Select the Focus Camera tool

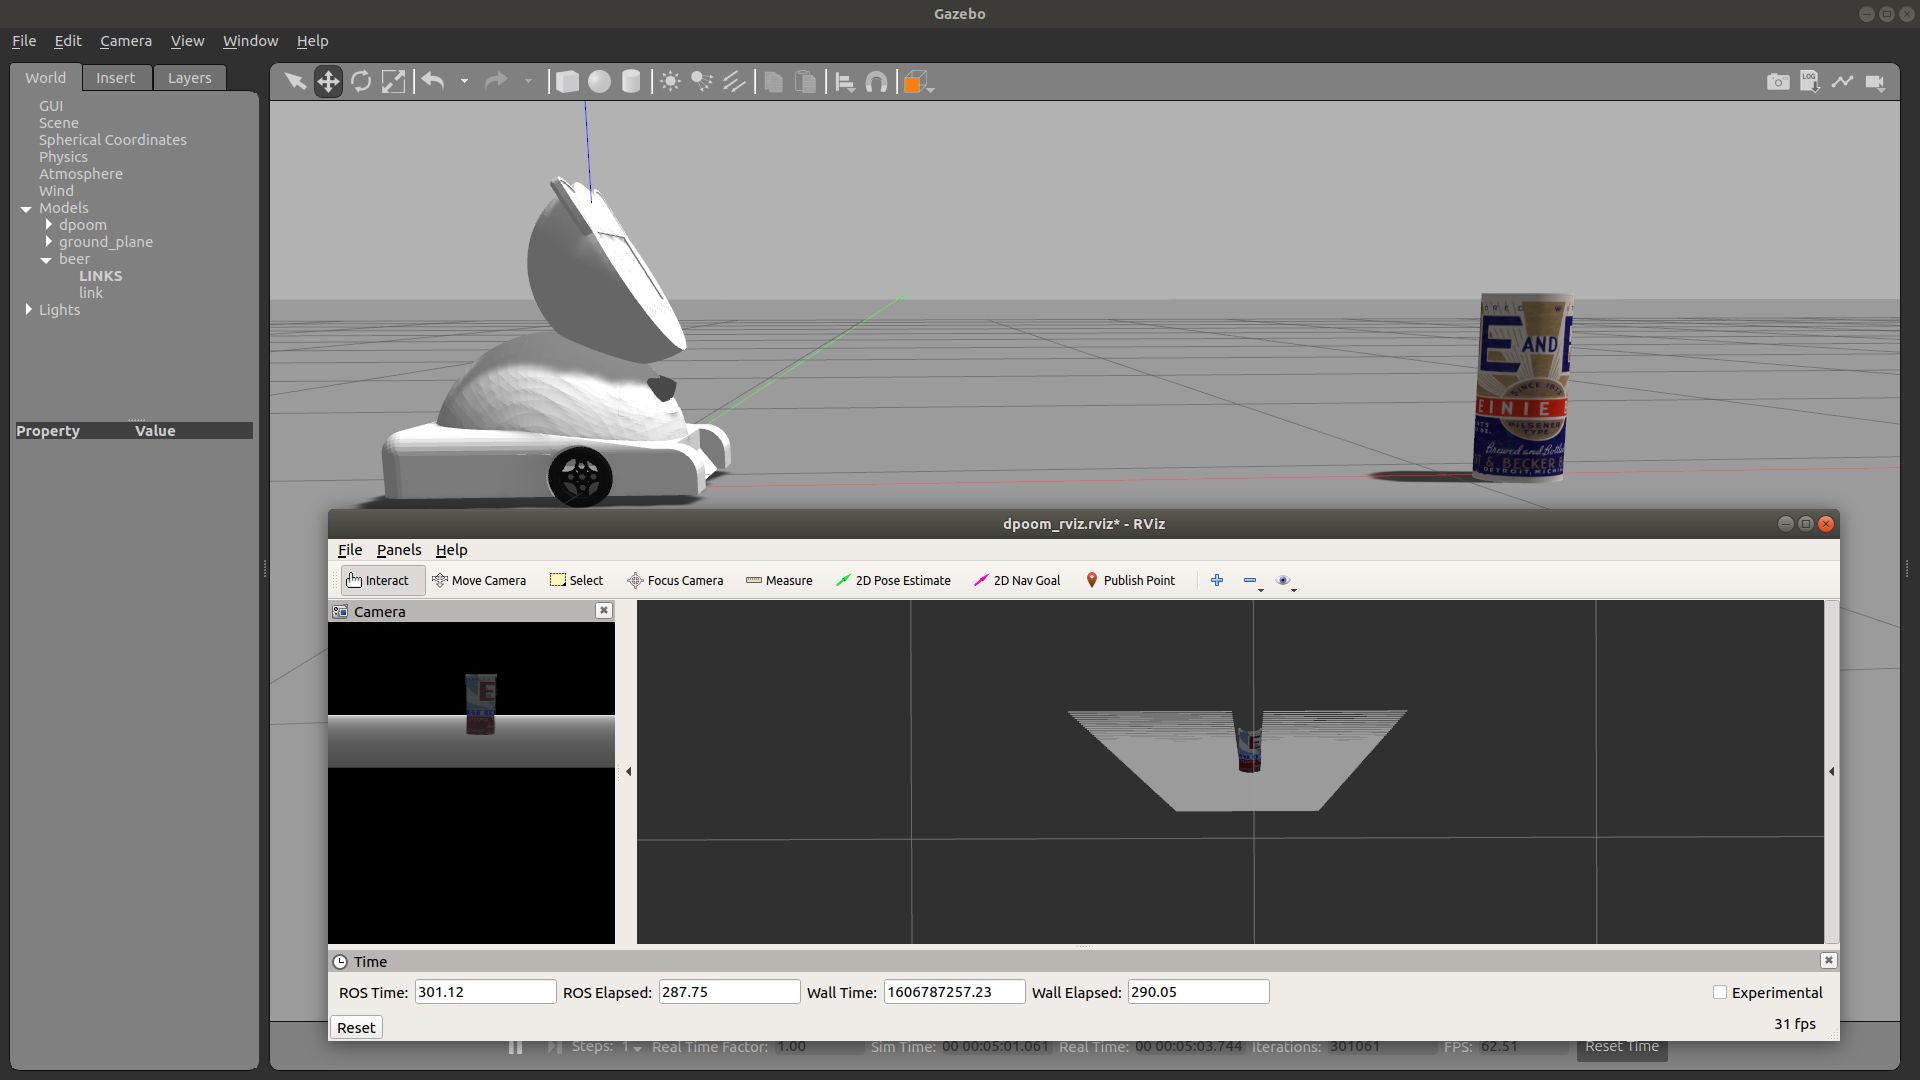coord(675,581)
